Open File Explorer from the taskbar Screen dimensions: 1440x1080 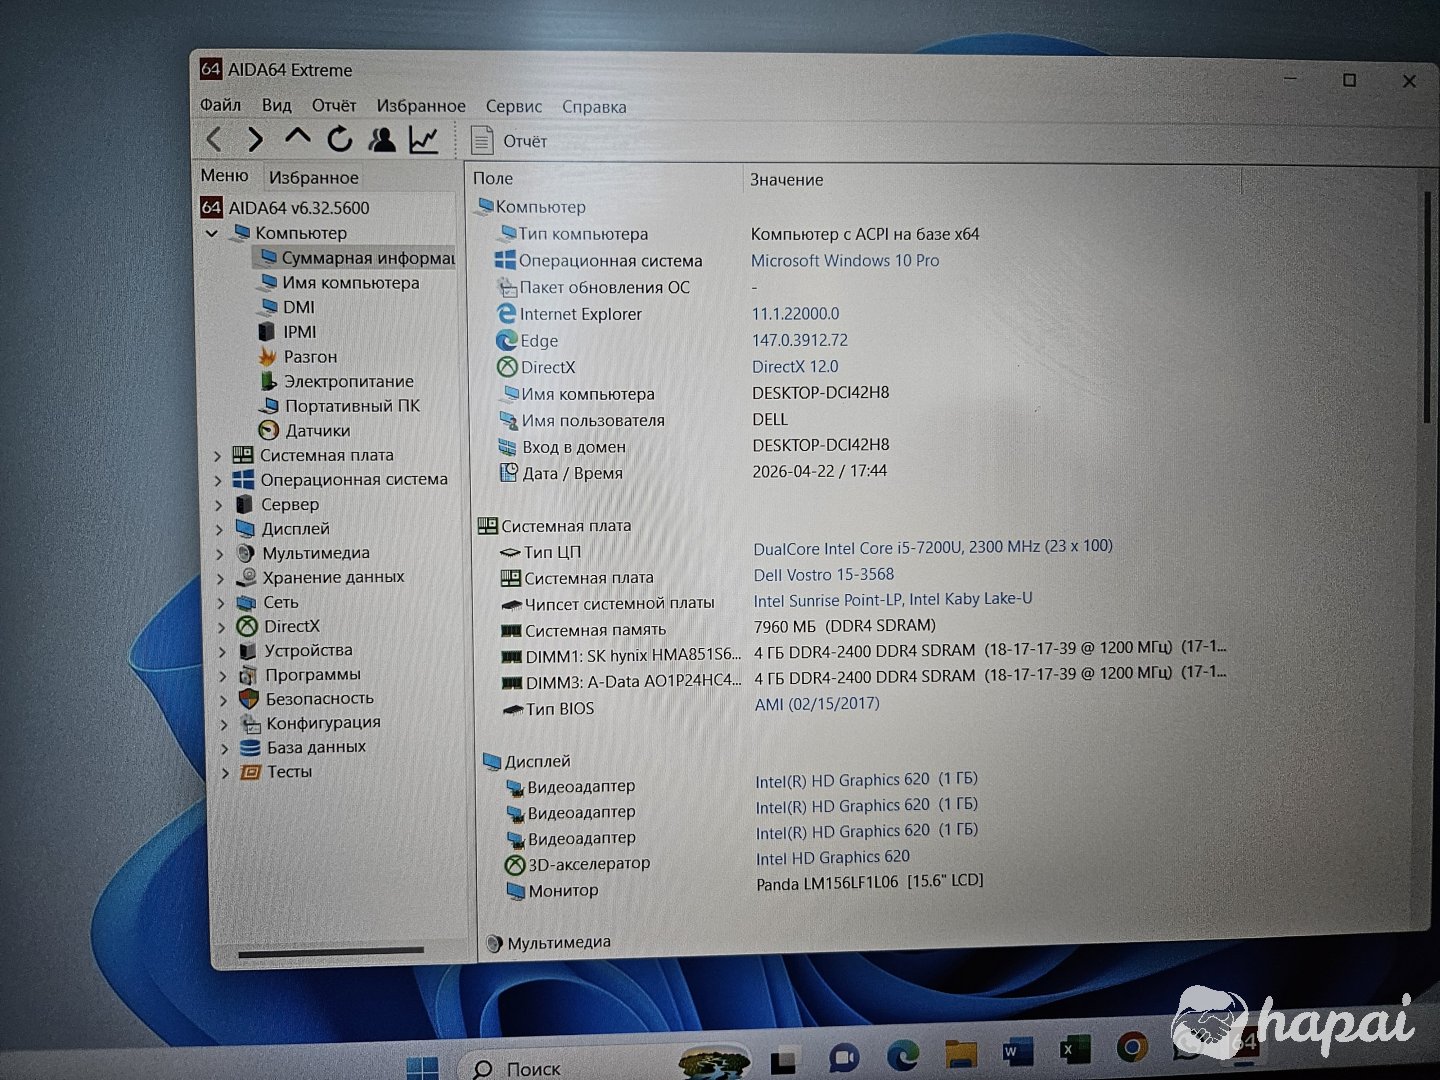[960, 1053]
